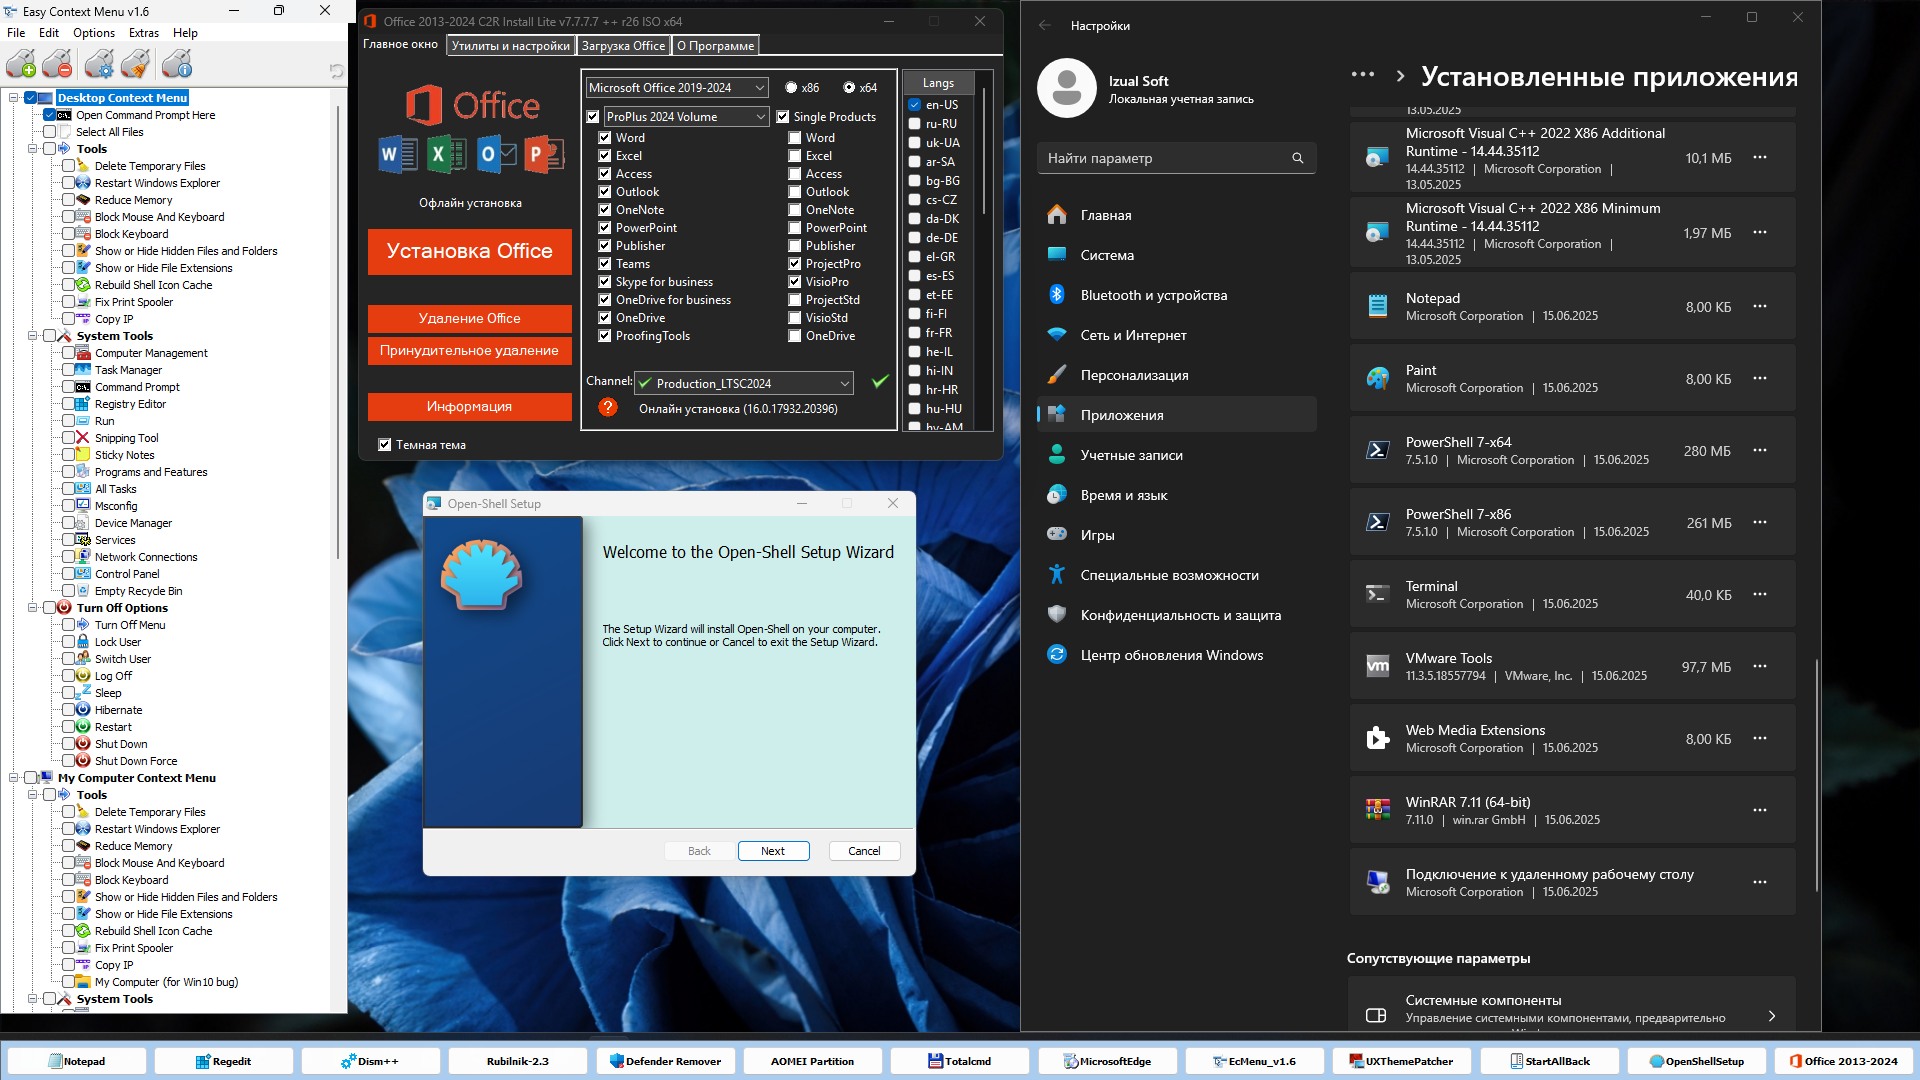Switch to О Программе tab

[716, 46]
